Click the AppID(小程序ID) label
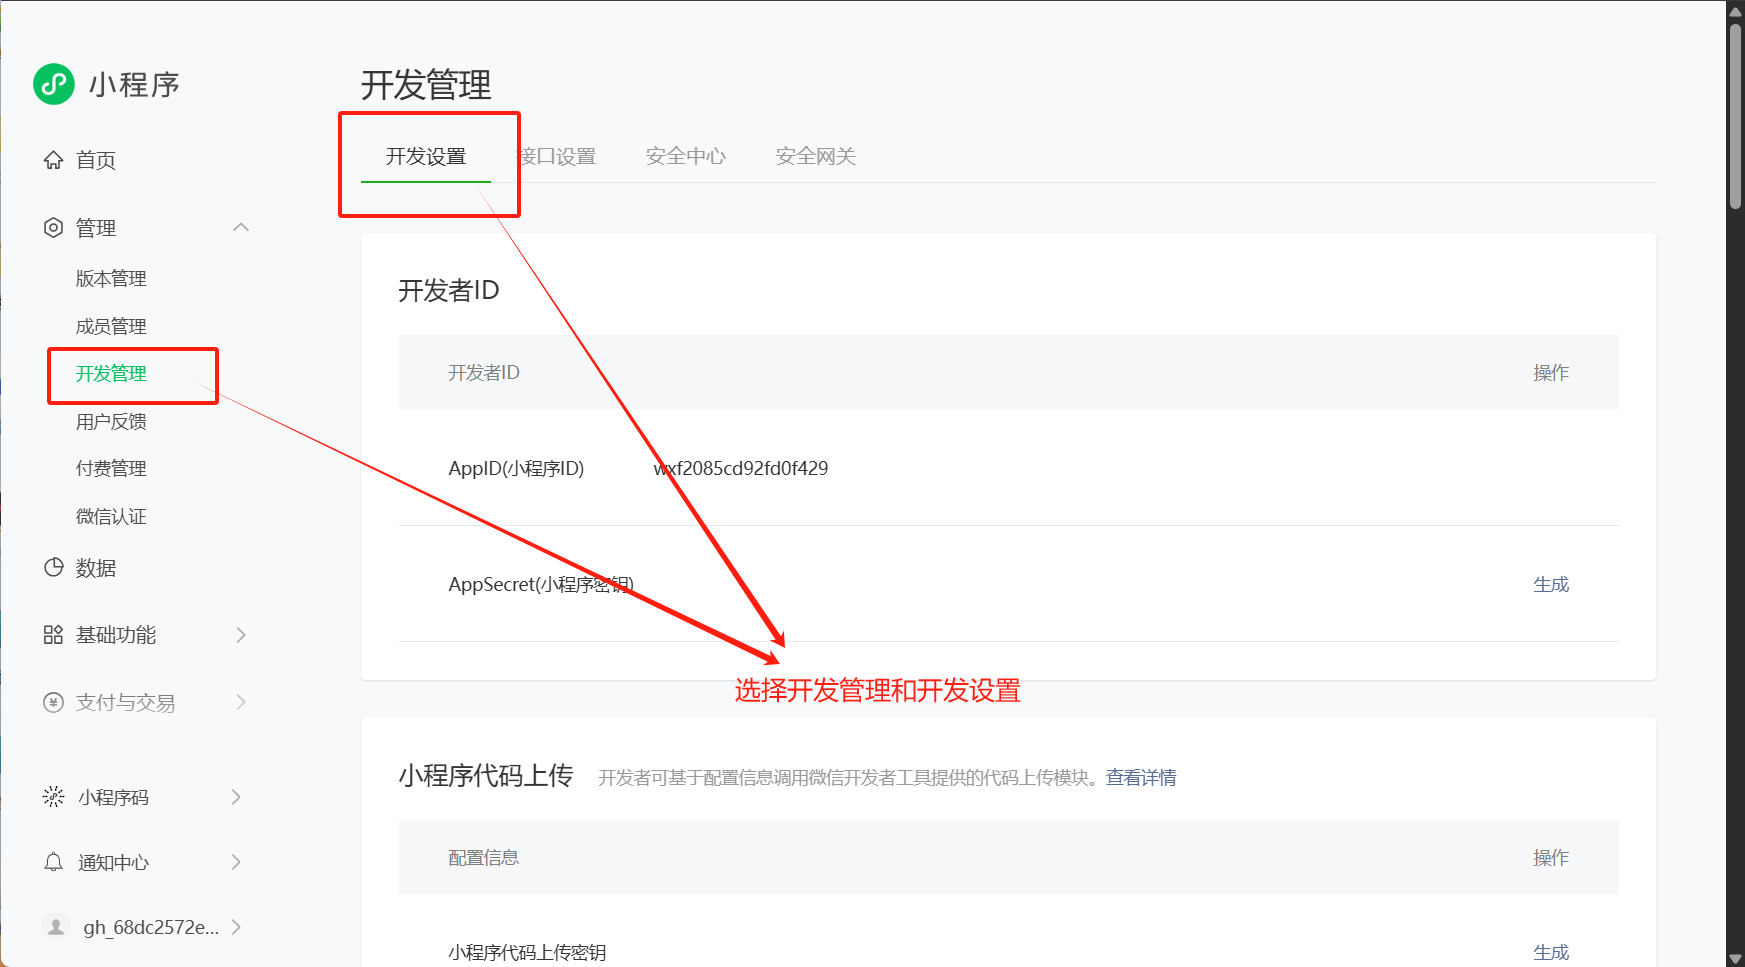The height and width of the screenshot is (967, 1745). 516,468
